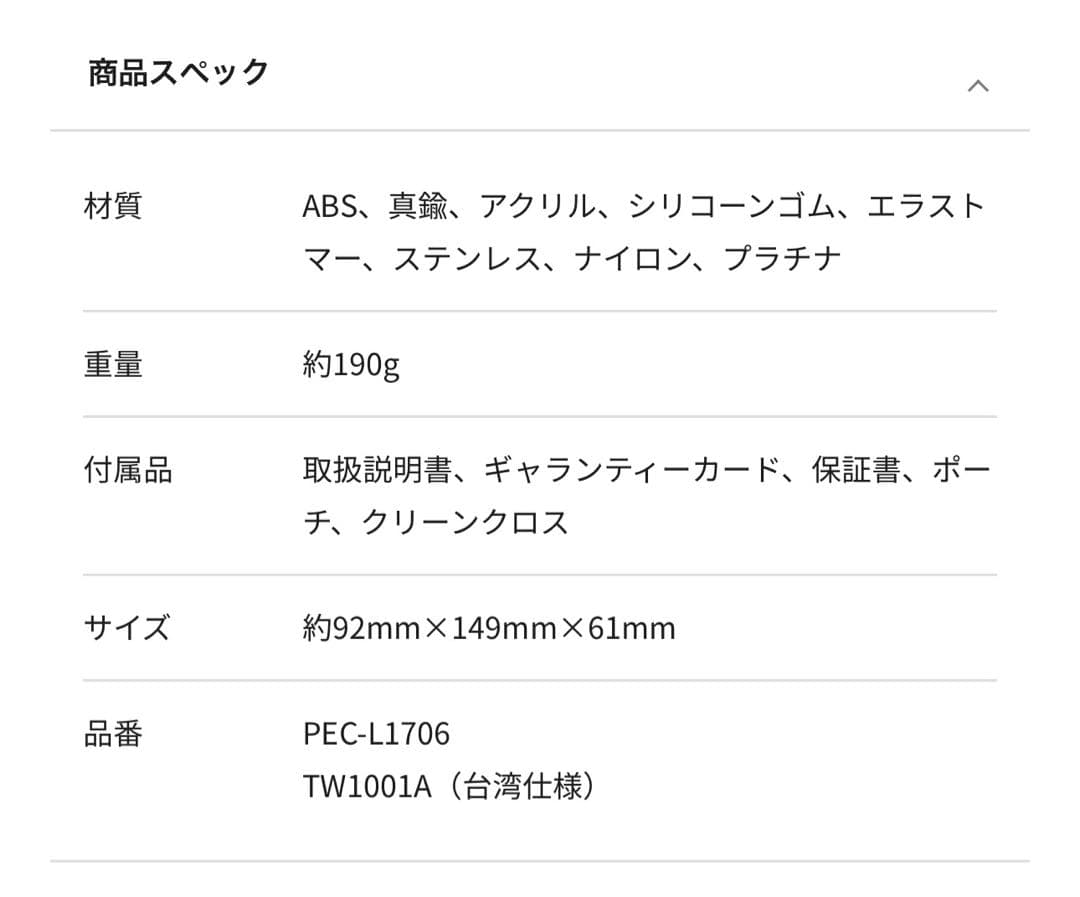Click the ABS material text

pos(327,205)
